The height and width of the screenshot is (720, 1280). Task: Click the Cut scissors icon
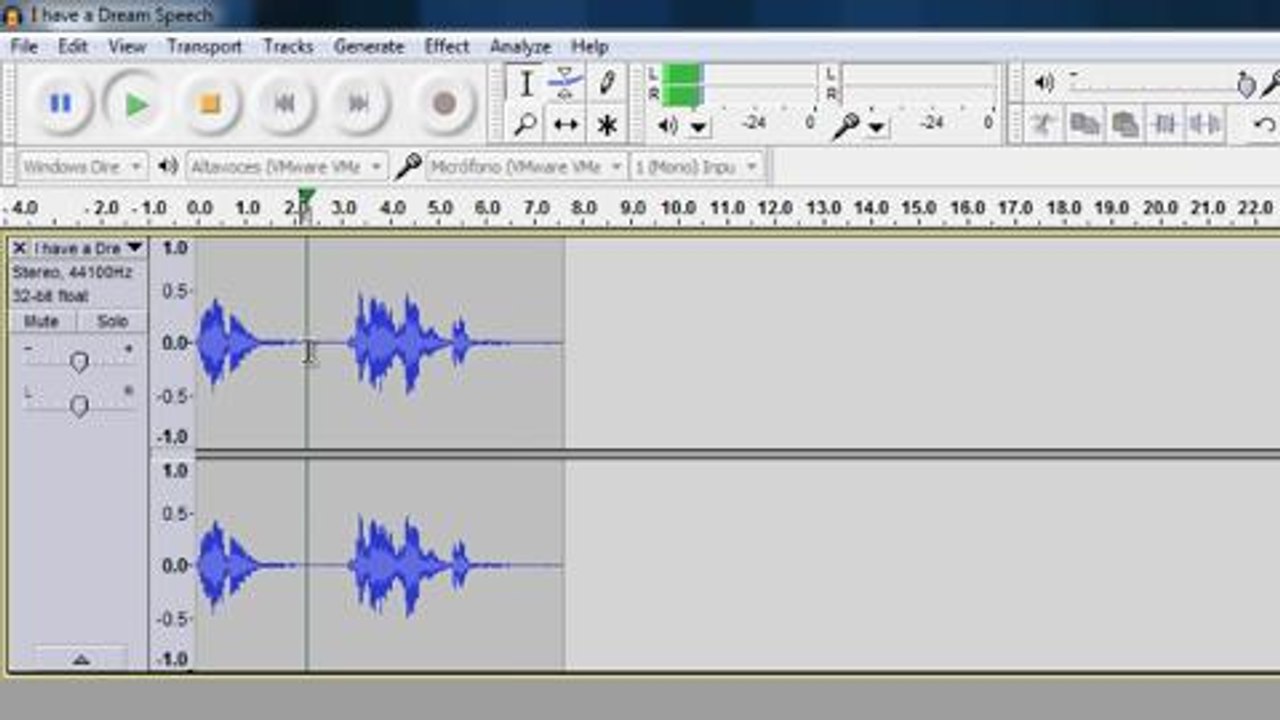tap(1044, 125)
